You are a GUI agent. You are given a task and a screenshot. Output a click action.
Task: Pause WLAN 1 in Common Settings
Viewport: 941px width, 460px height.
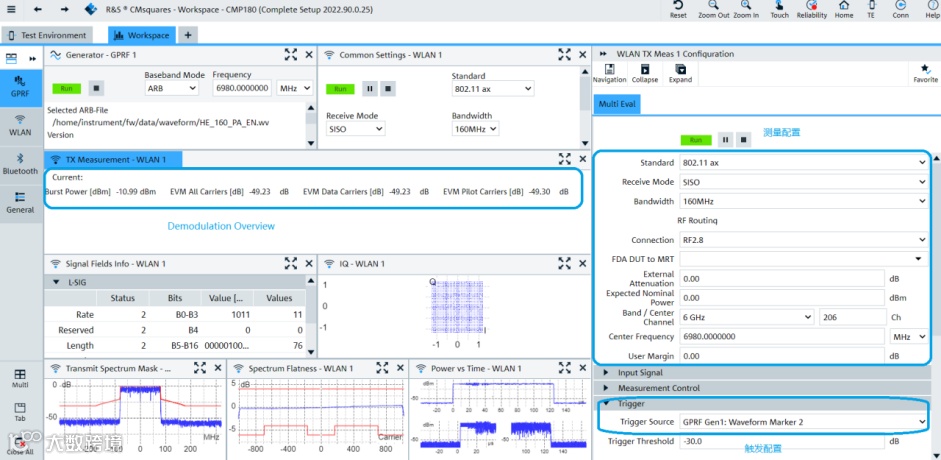point(370,89)
